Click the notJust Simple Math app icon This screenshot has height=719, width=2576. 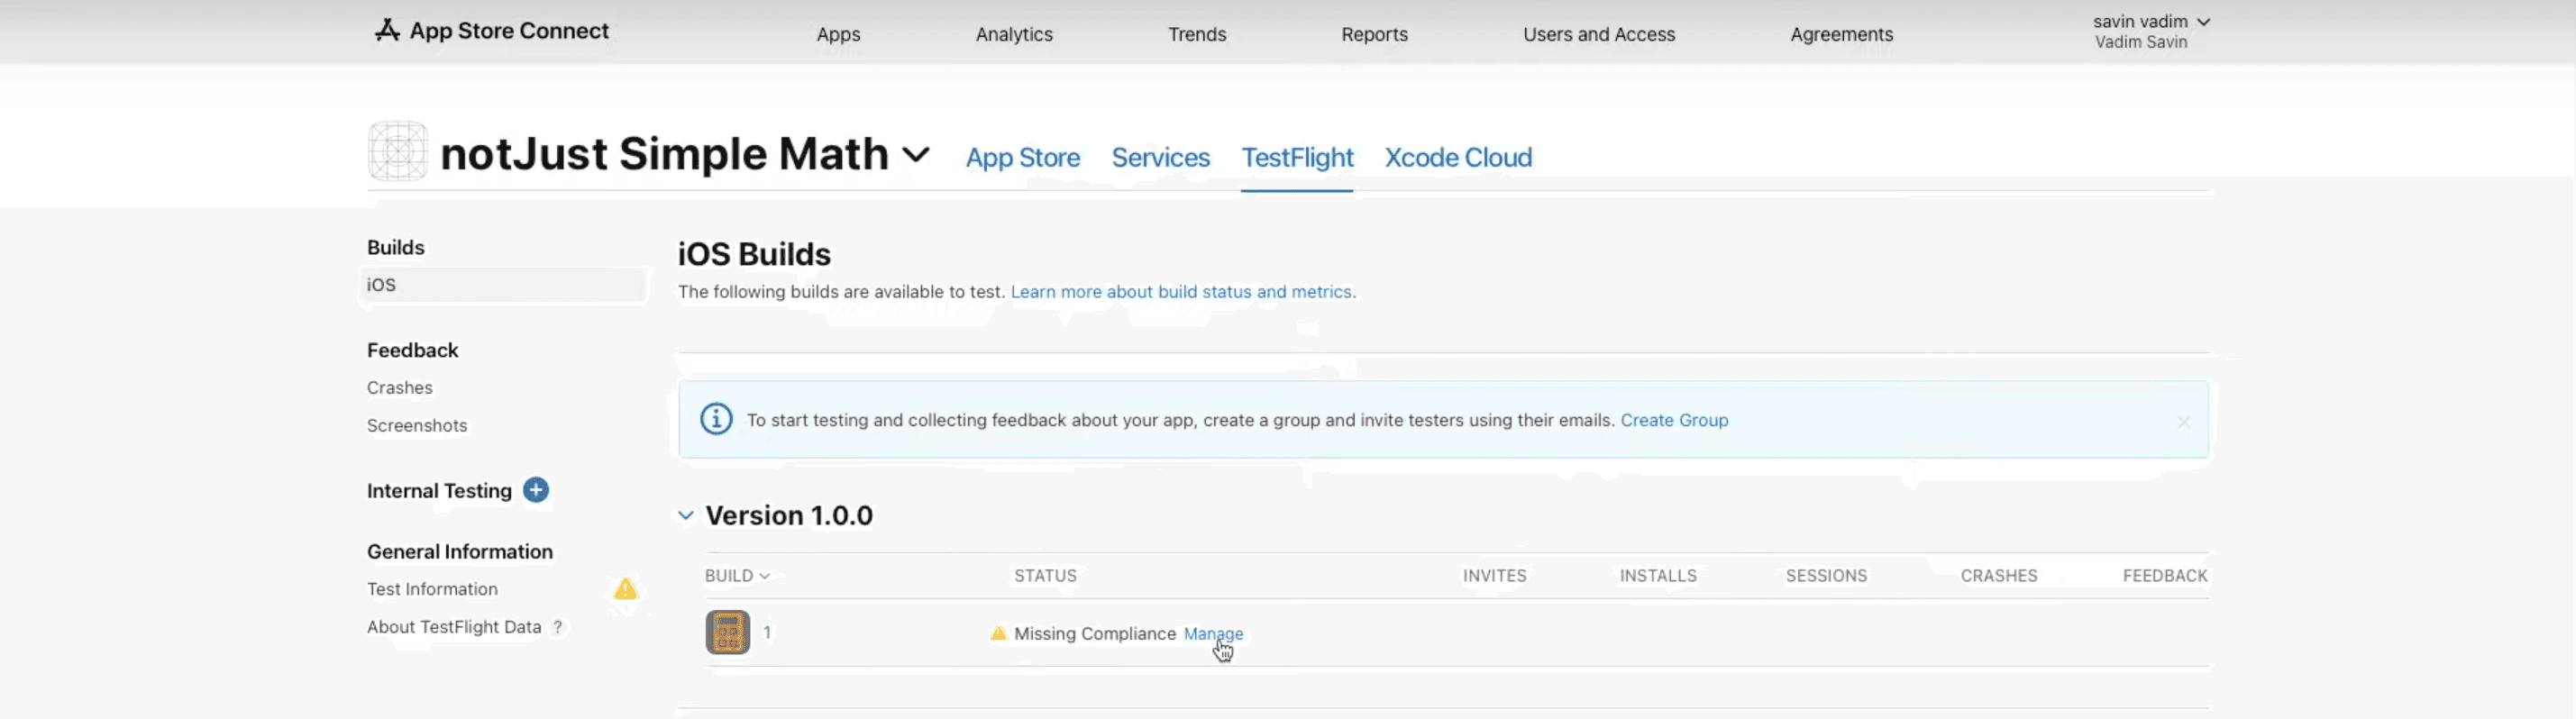click(x=397, y=152)
